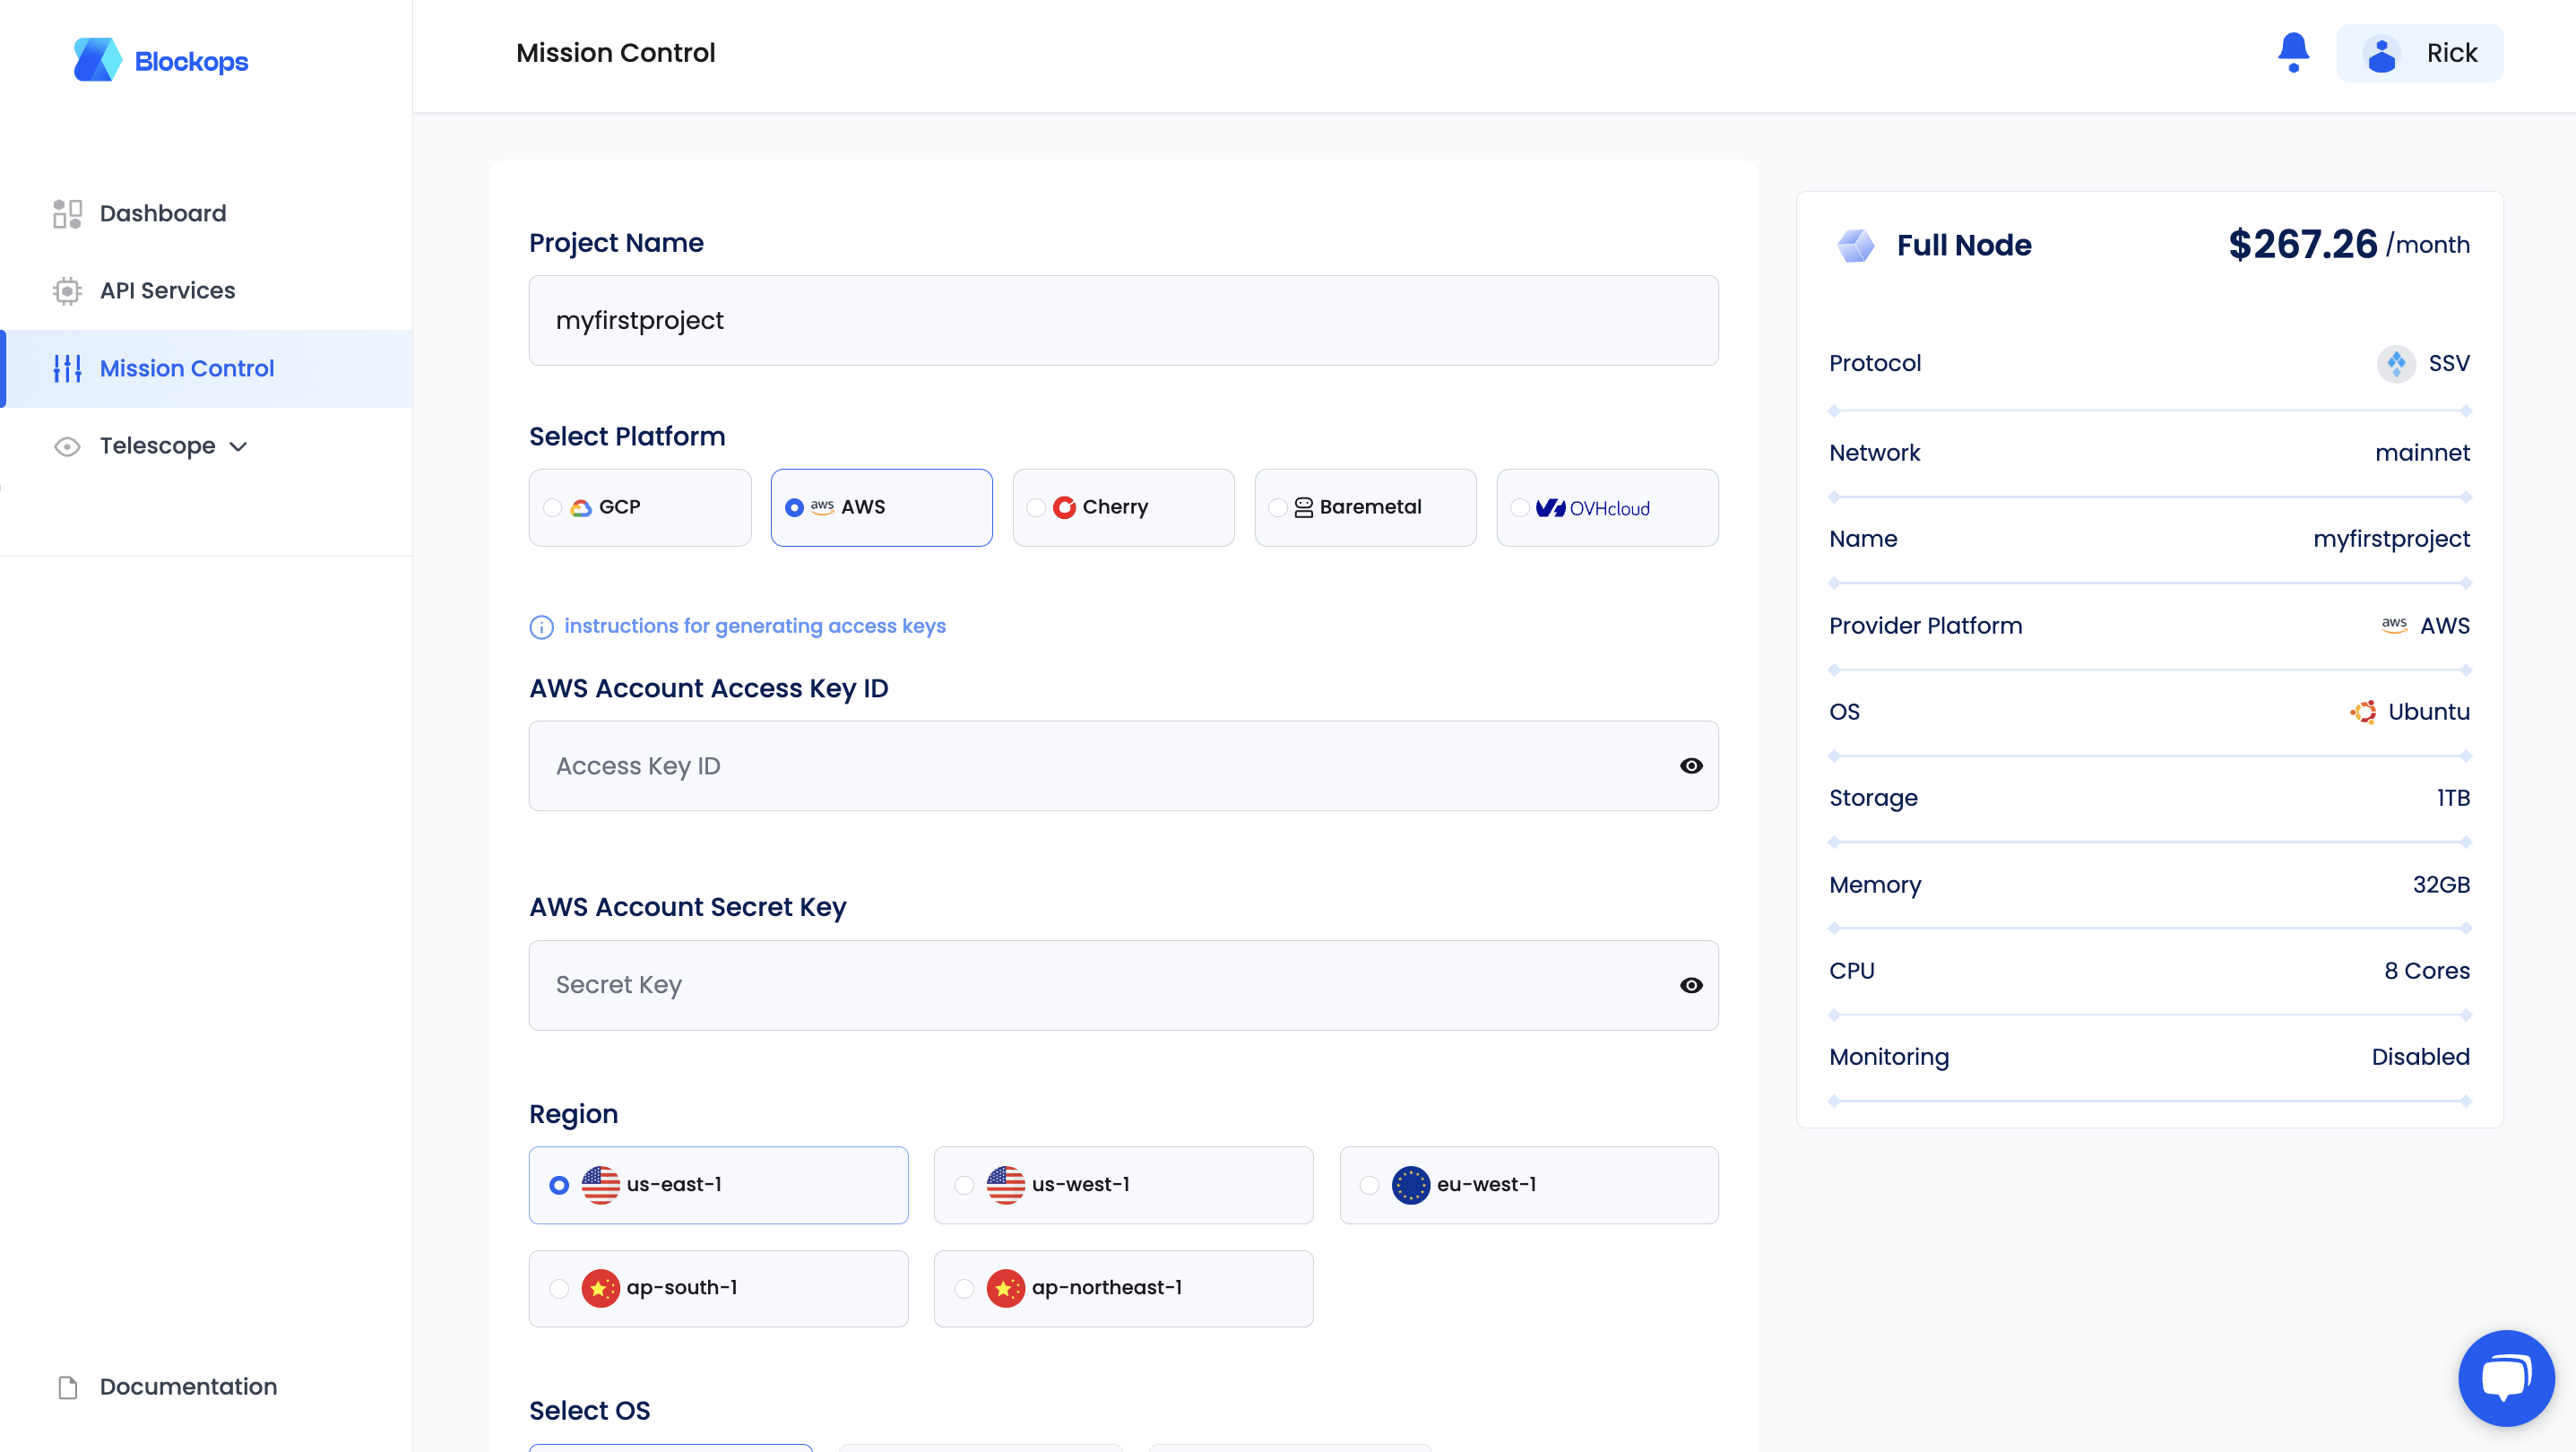Click the EU flag for eu-west-1
This screenshot has height=1452, width=2576.
pos(1411,1185)
